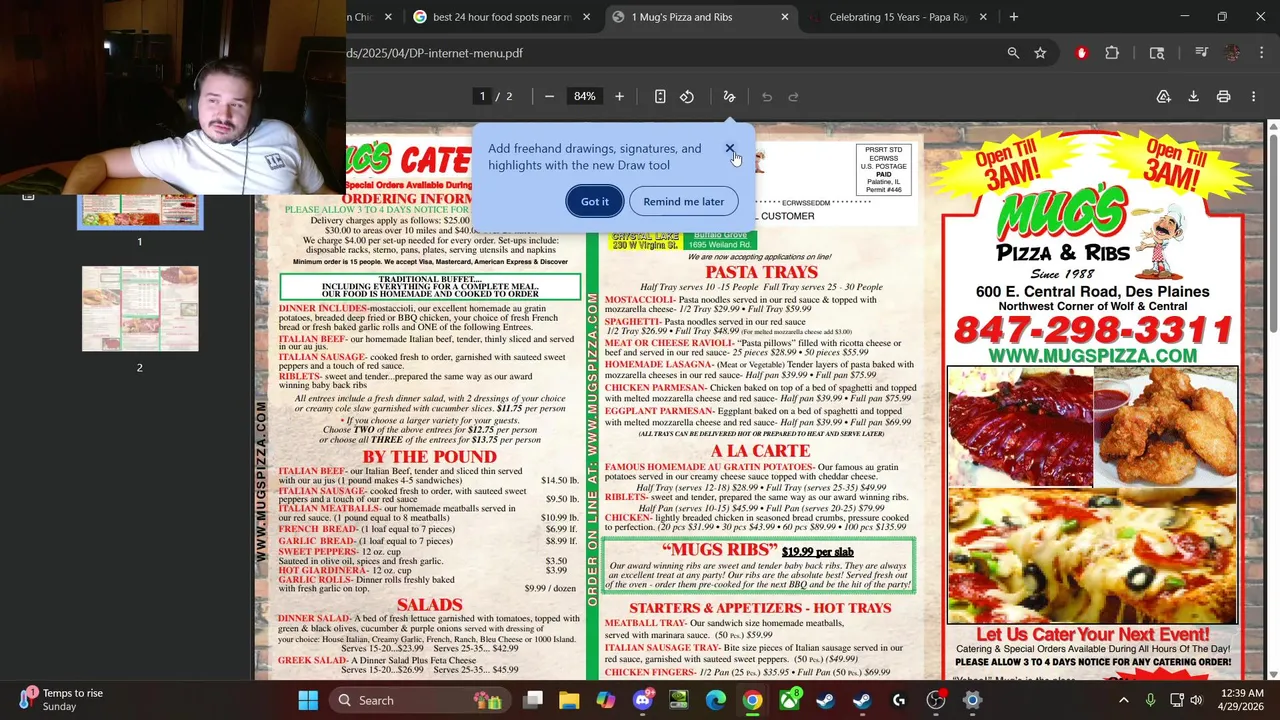
Task: Click the red extension icon
Action: point(1081,53)
